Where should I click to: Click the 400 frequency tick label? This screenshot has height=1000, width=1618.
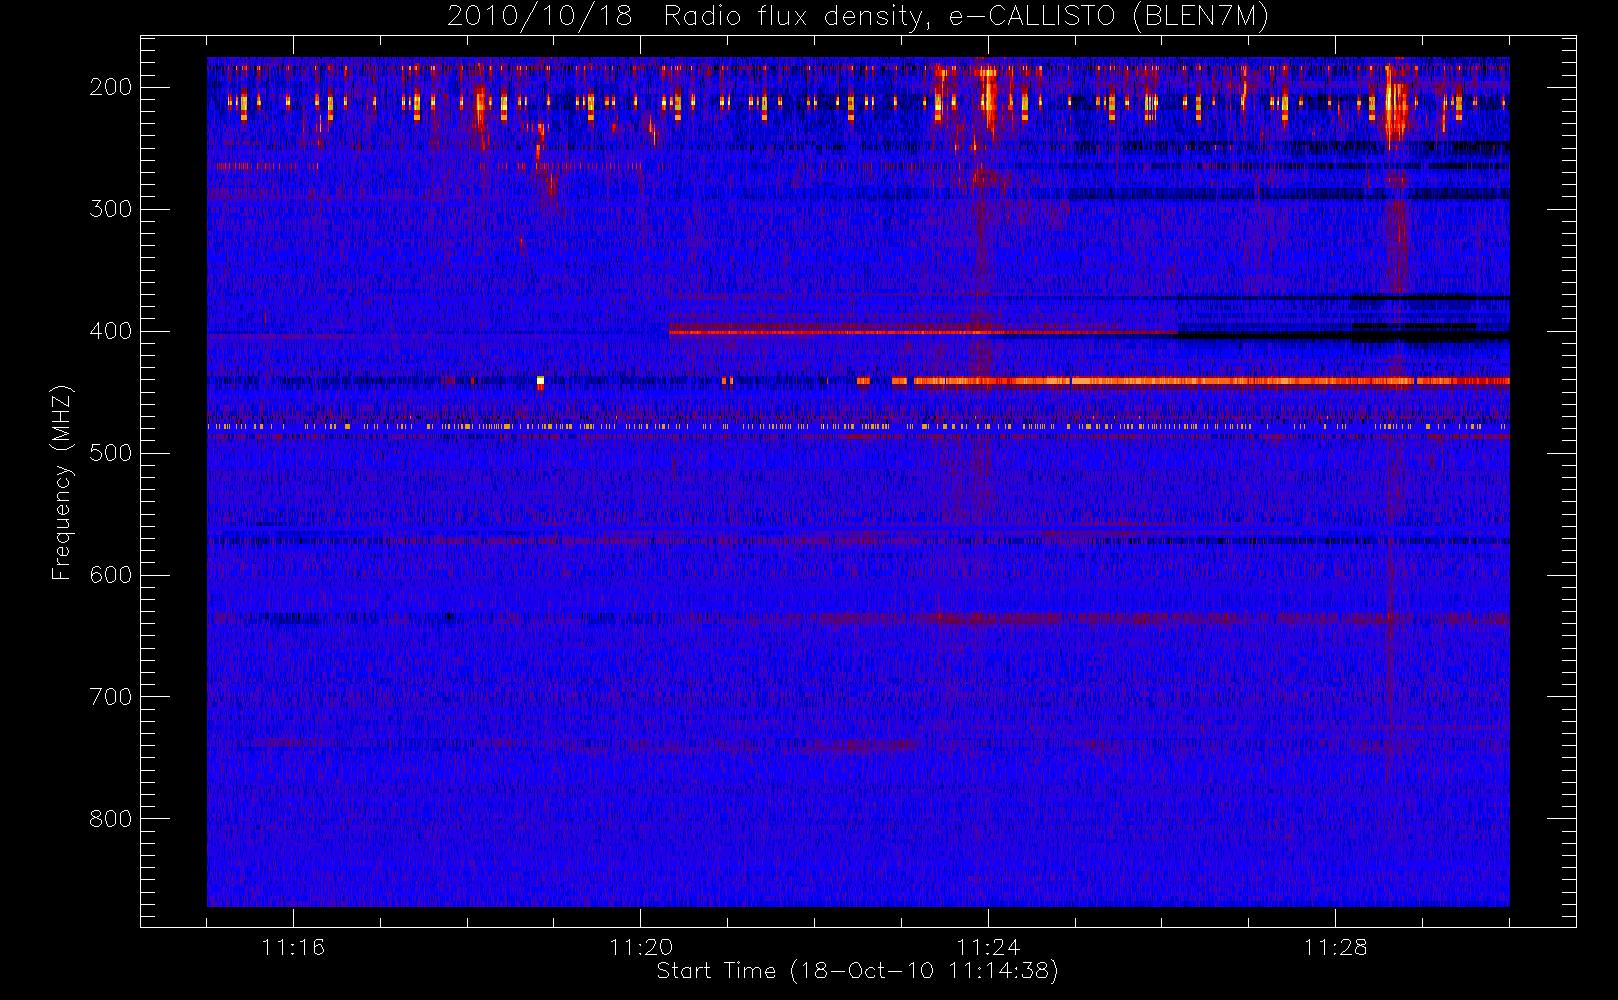[x=110, y=331]
